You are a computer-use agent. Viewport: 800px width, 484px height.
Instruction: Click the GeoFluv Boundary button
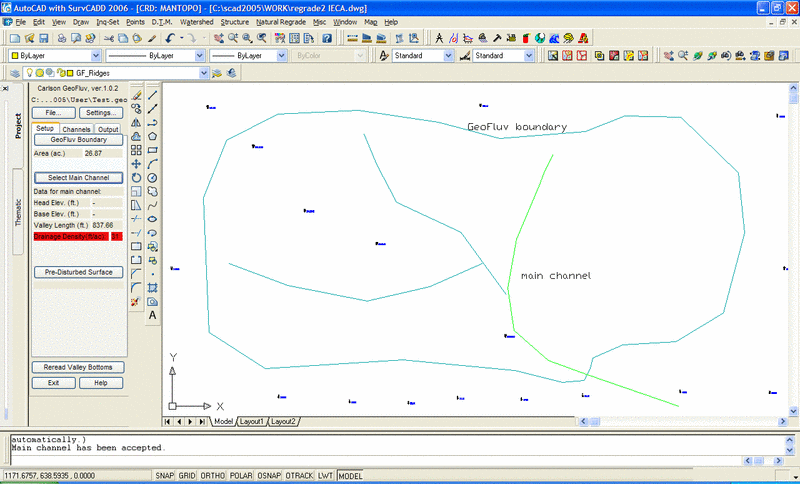[x=79, y=140]
